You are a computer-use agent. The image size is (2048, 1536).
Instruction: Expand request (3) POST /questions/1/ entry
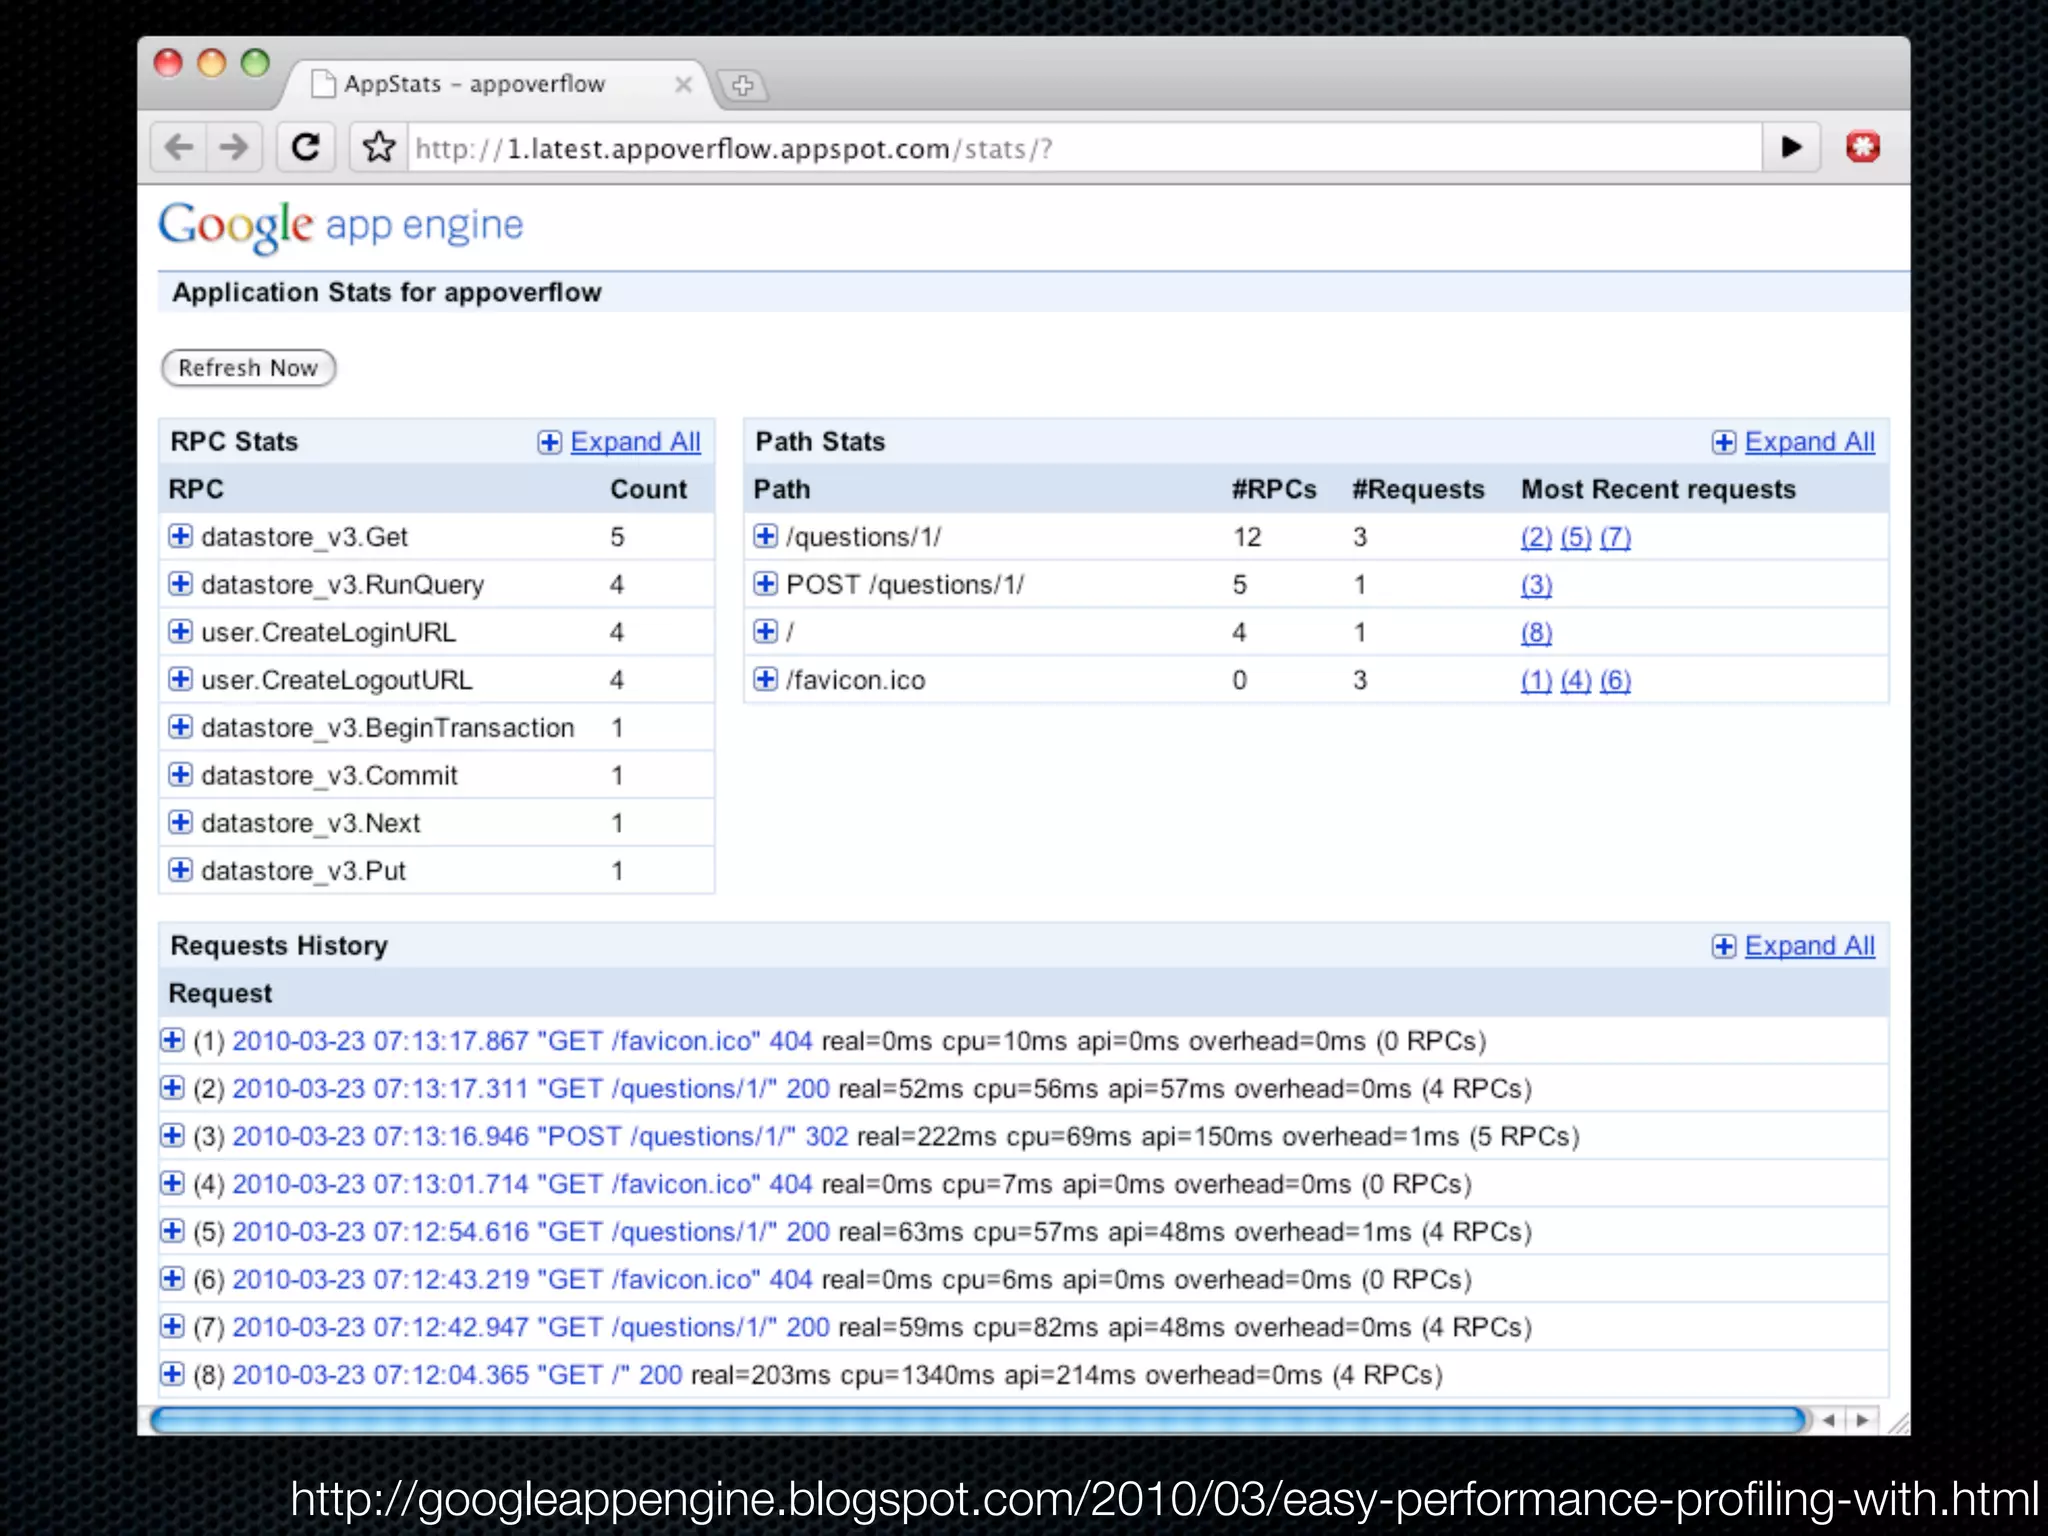pyautogui.click(x=172, y=1135)
